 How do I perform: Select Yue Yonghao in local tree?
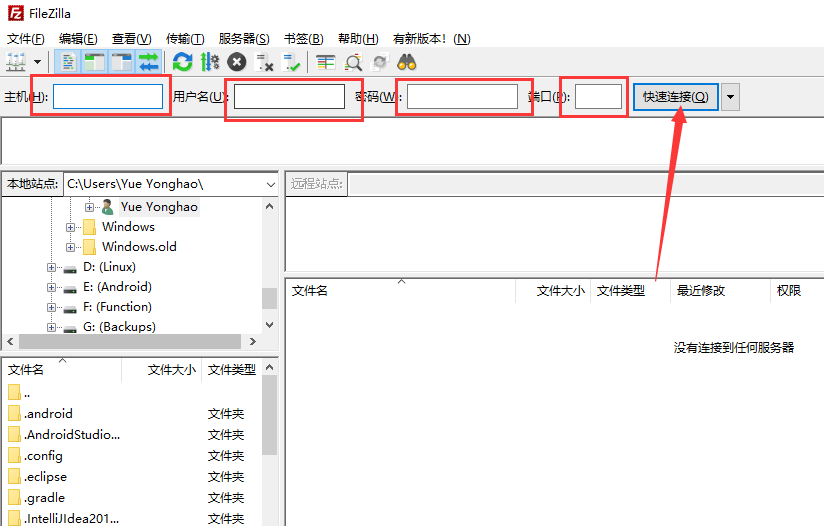click(x=159, y=207)
